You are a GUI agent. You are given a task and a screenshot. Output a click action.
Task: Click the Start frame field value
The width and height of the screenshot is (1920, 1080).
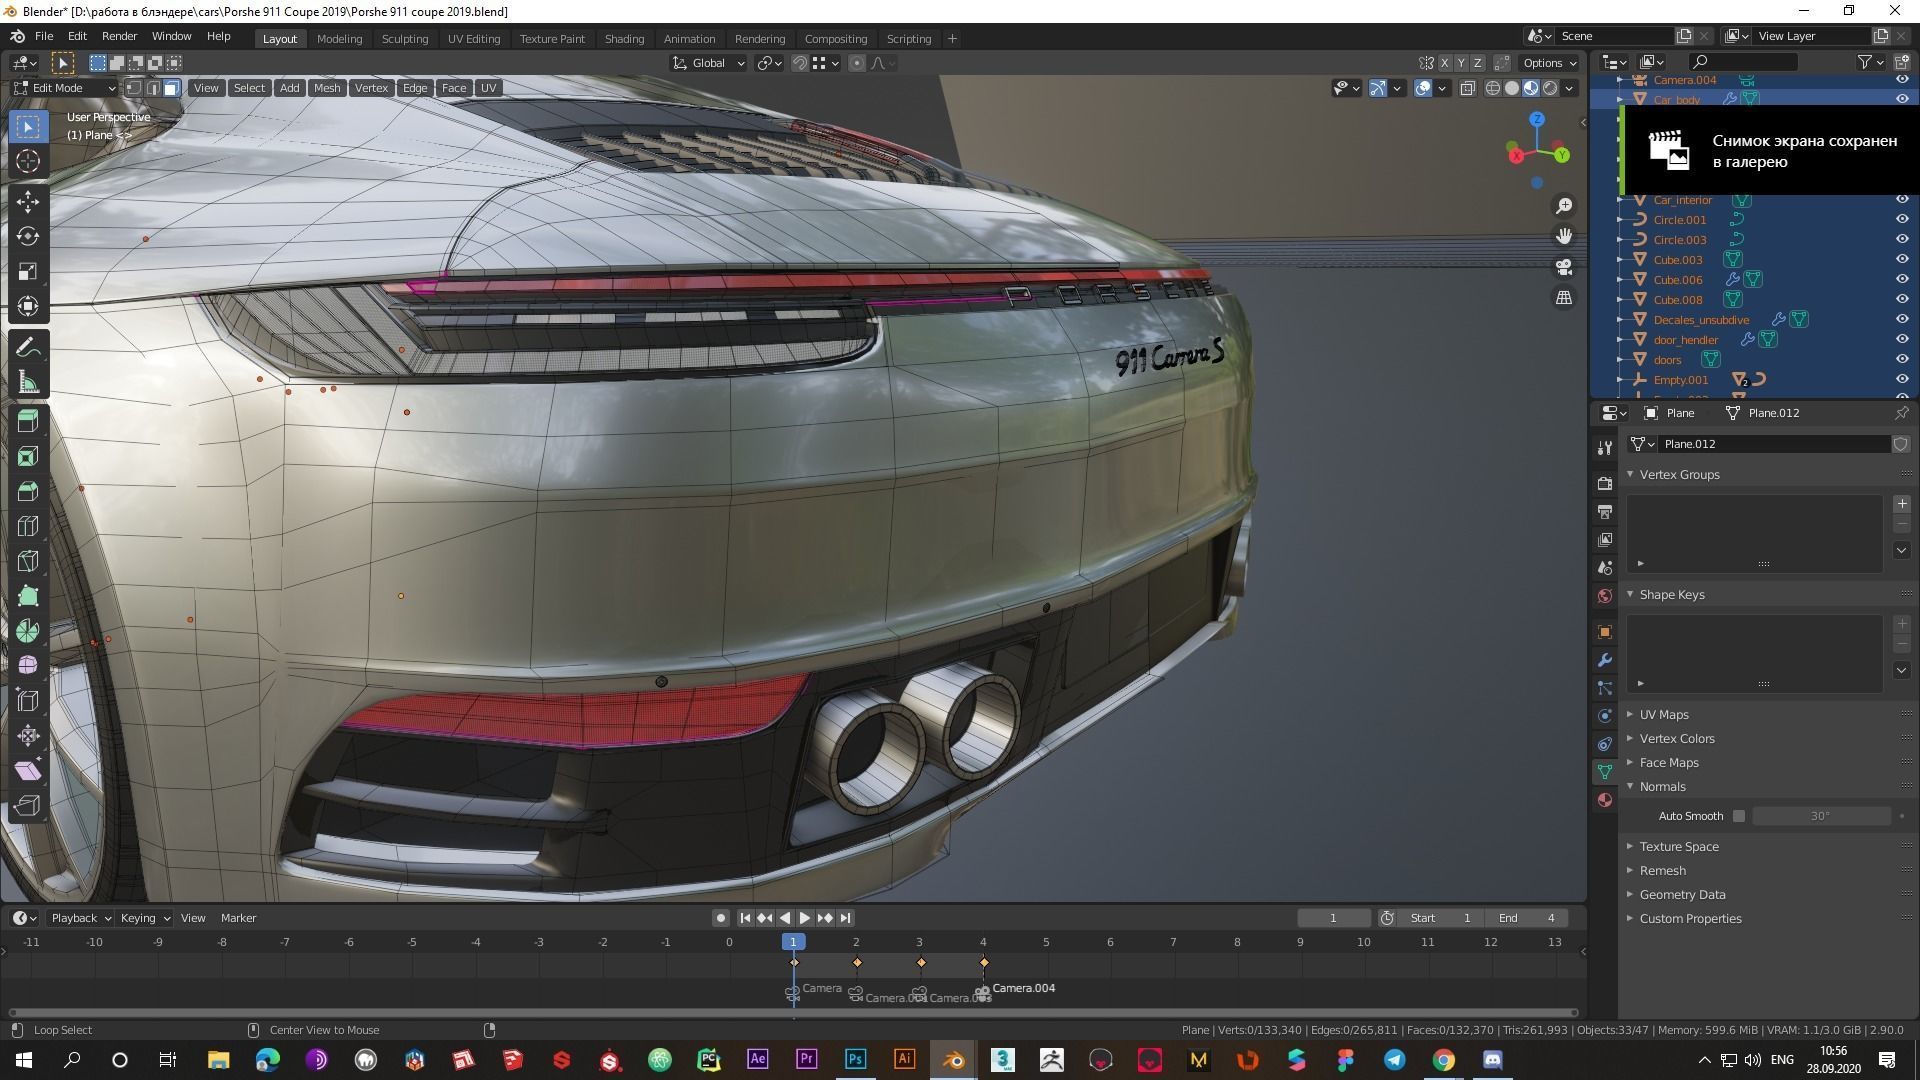1439,918
